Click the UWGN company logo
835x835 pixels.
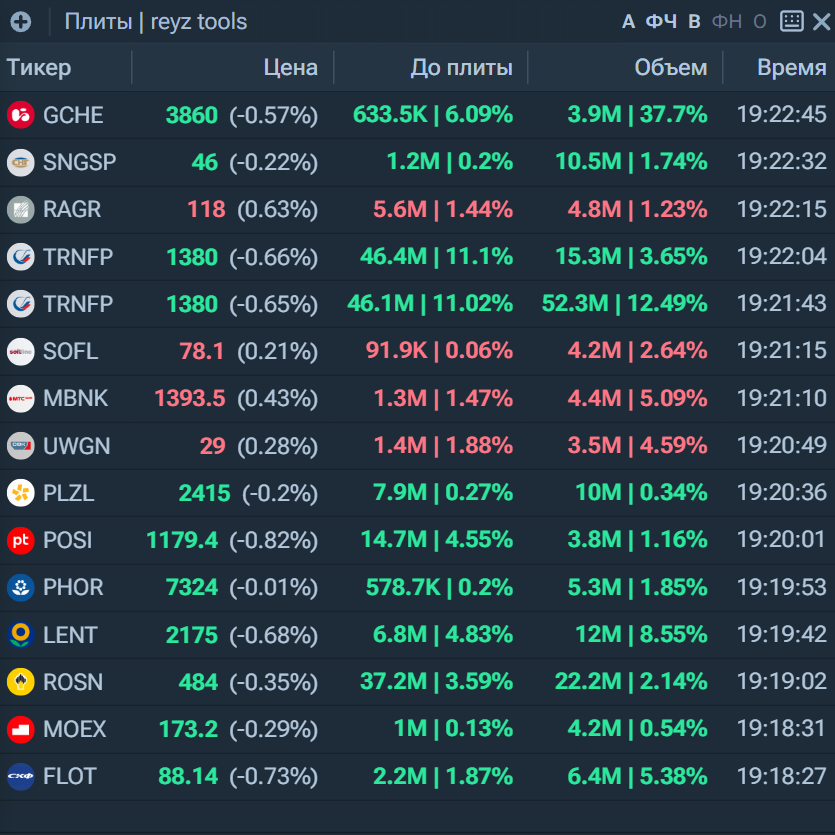21,446
